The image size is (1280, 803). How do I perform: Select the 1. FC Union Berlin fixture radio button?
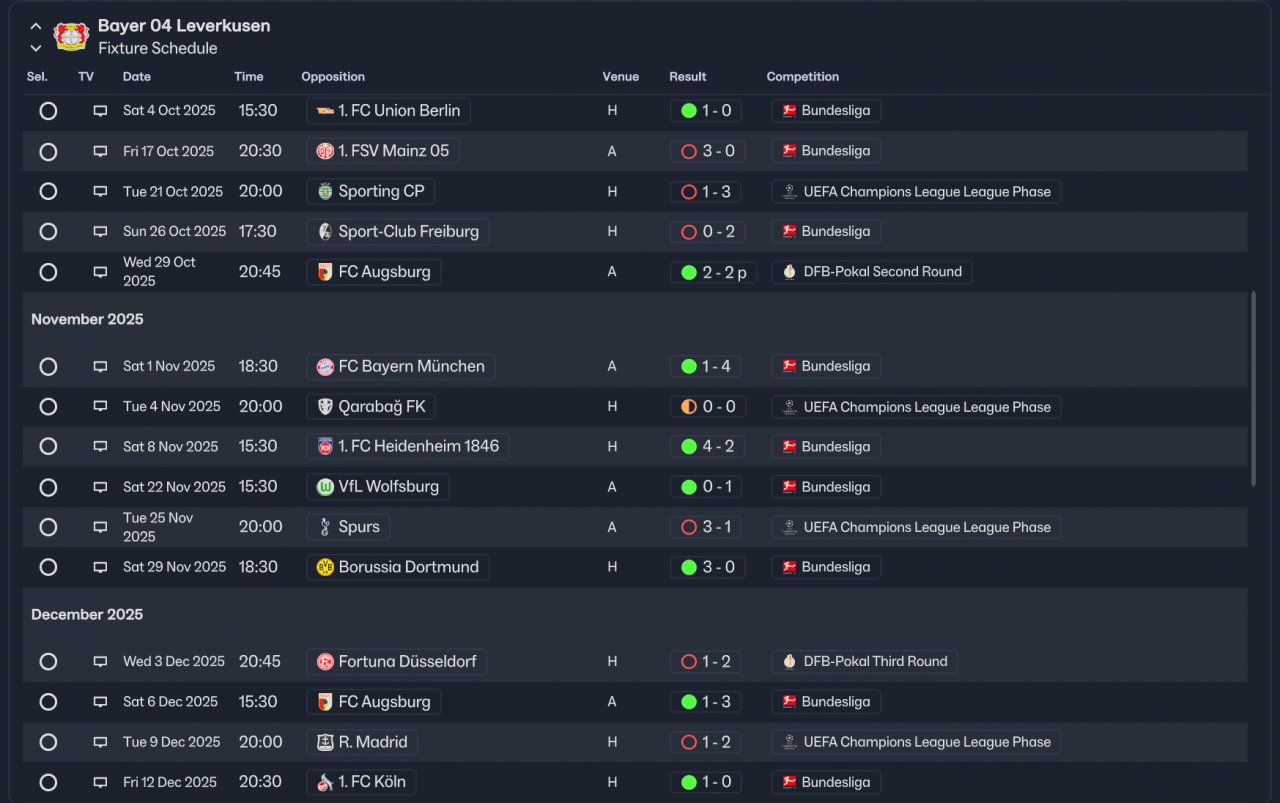tap(48, 111)
